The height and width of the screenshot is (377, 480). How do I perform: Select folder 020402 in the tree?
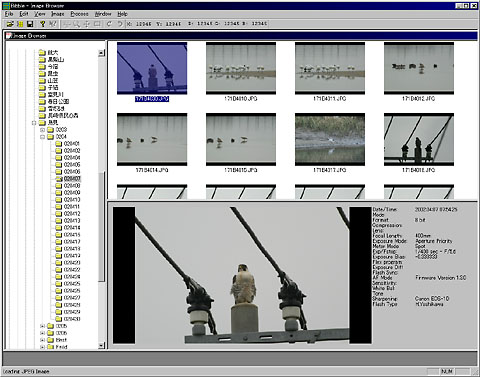tap(72, 151)
